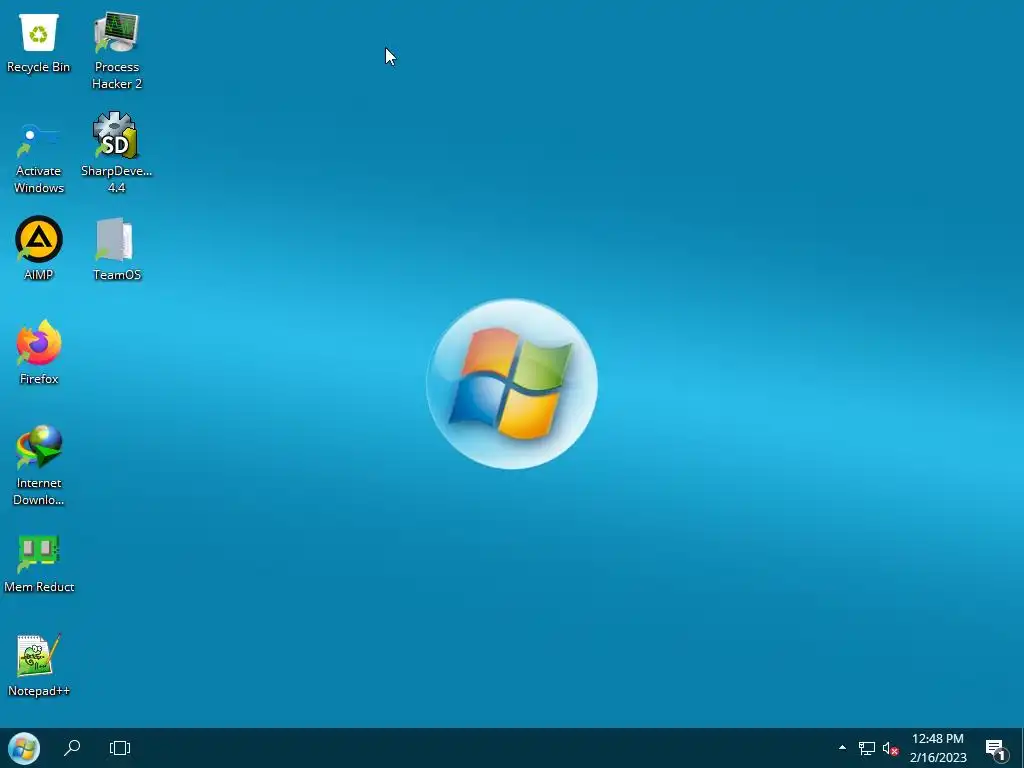Open the Action Center notification icon

pyautogui.click(x=997, y=750)
